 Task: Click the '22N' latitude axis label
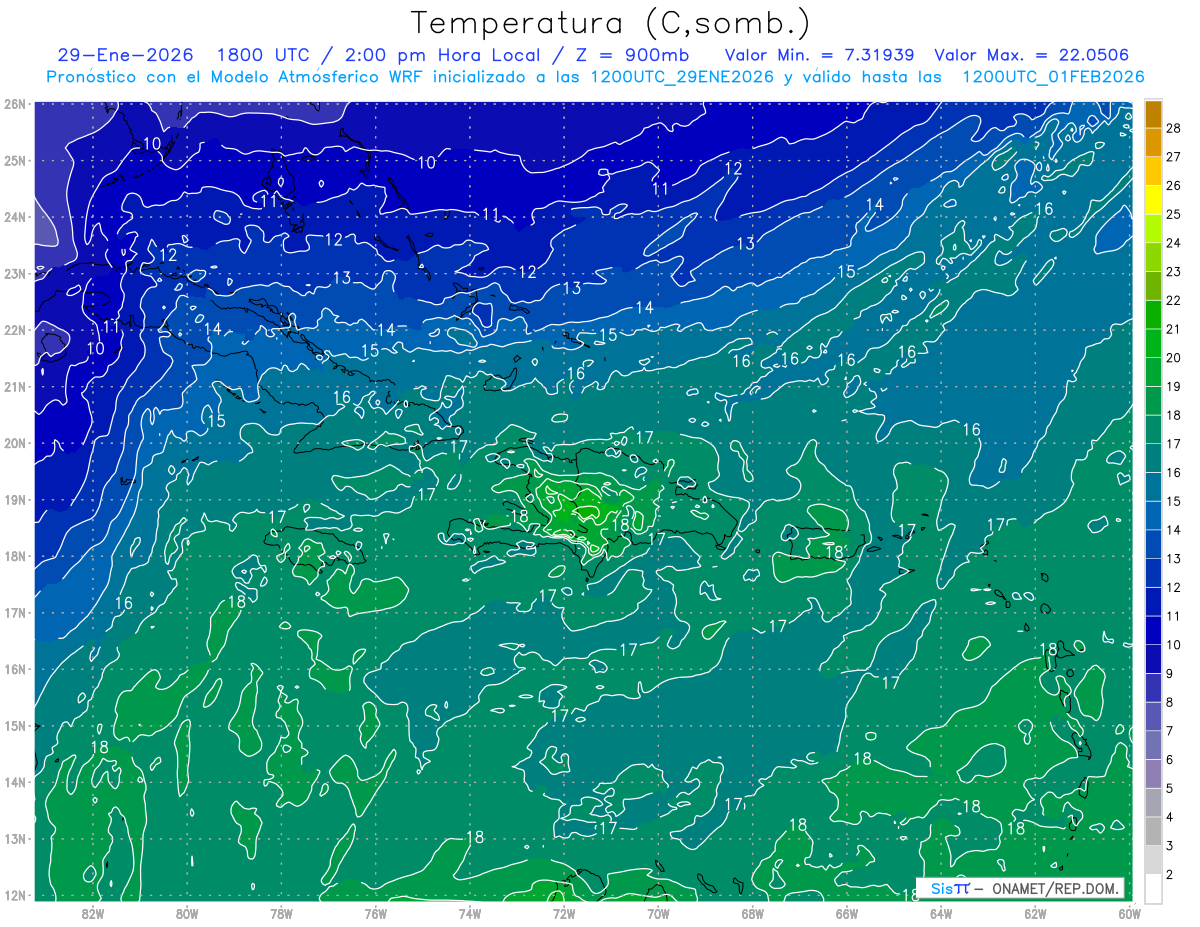(14, 330)
